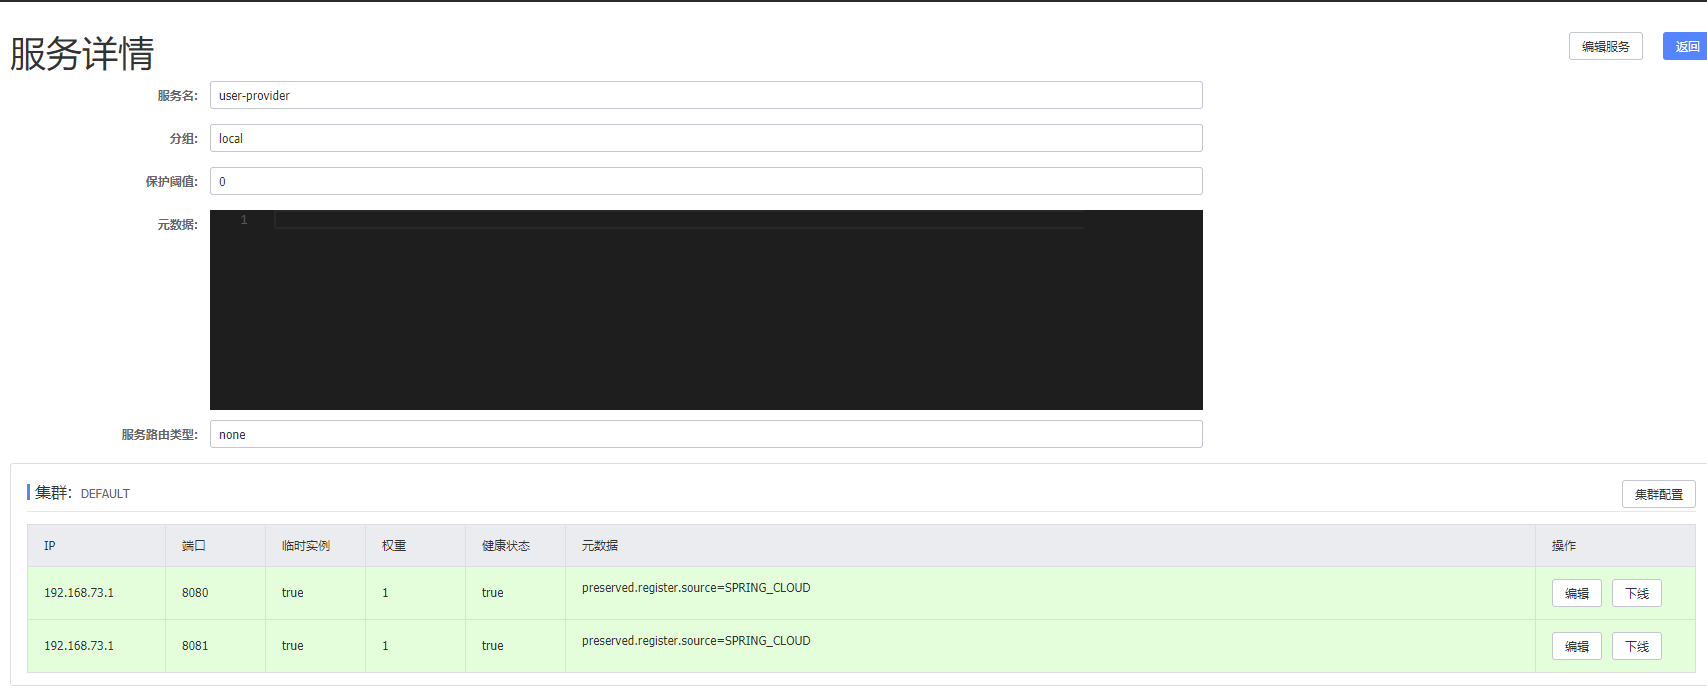Select the 服务路由类型 field showing none
1707x692 pixels.
pyautogui.click(x=706, y=434)
